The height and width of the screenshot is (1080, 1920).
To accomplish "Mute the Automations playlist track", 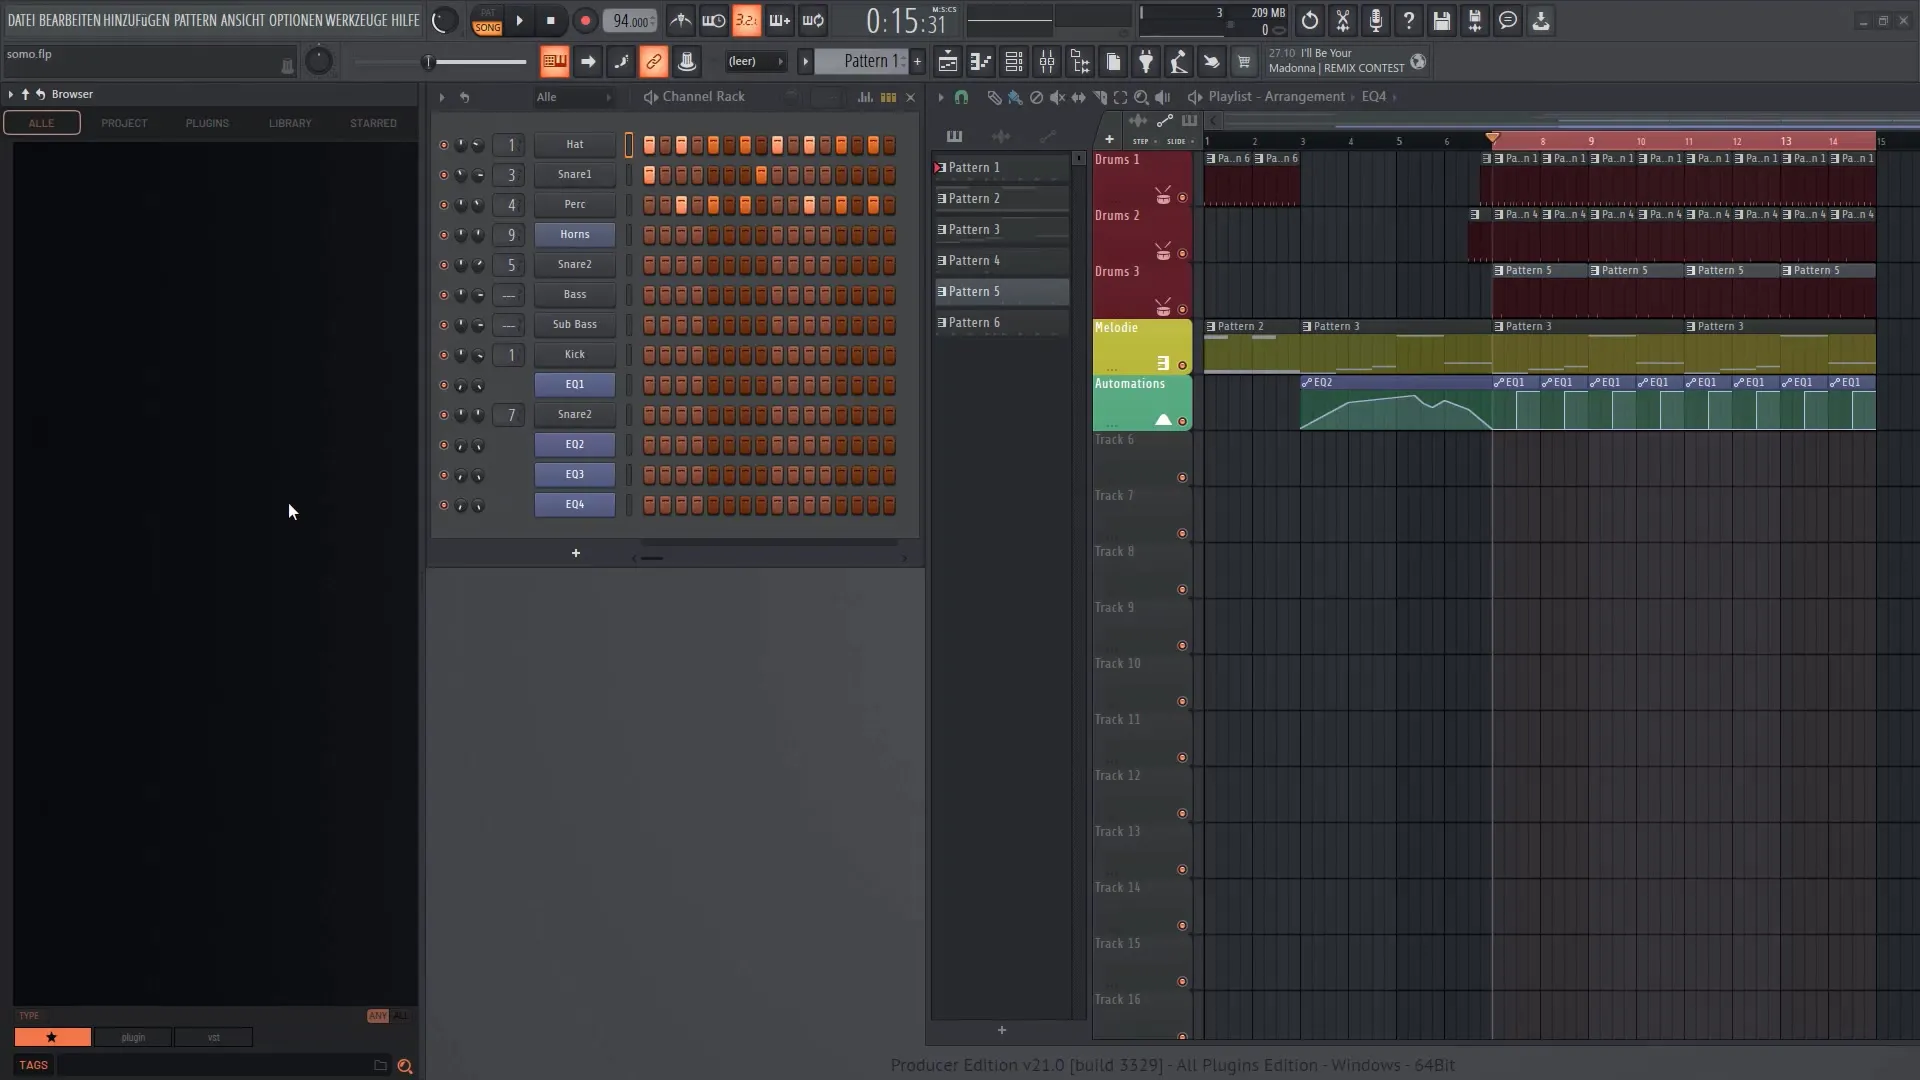I will click(1182, 422).
